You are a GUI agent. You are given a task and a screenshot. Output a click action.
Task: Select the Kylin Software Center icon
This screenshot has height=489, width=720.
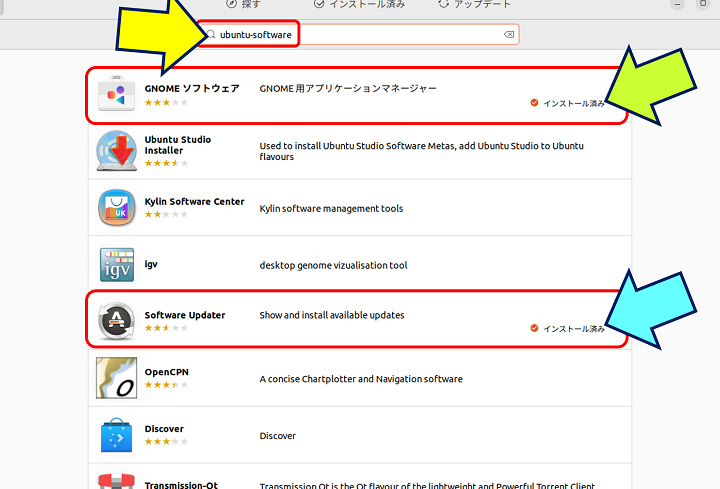[117, 209]
